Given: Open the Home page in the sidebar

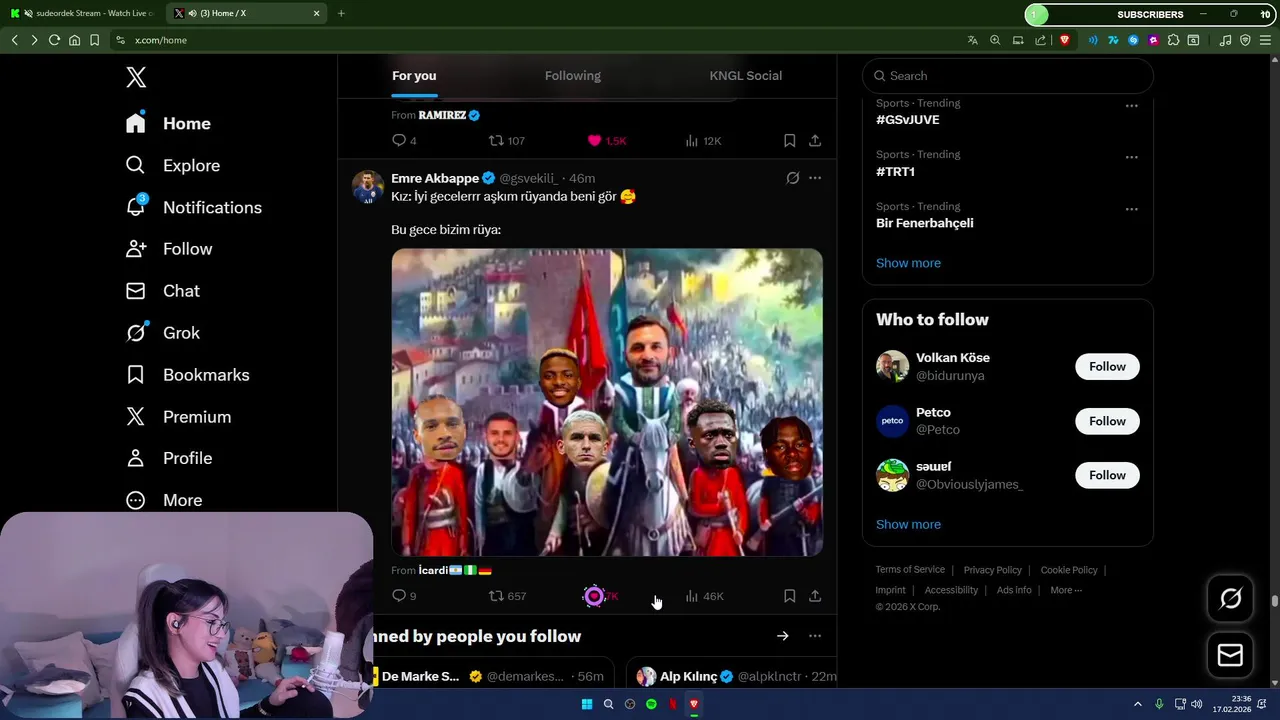Looking at the screenshot, I should pyautogui.click(x=168, y=123).
